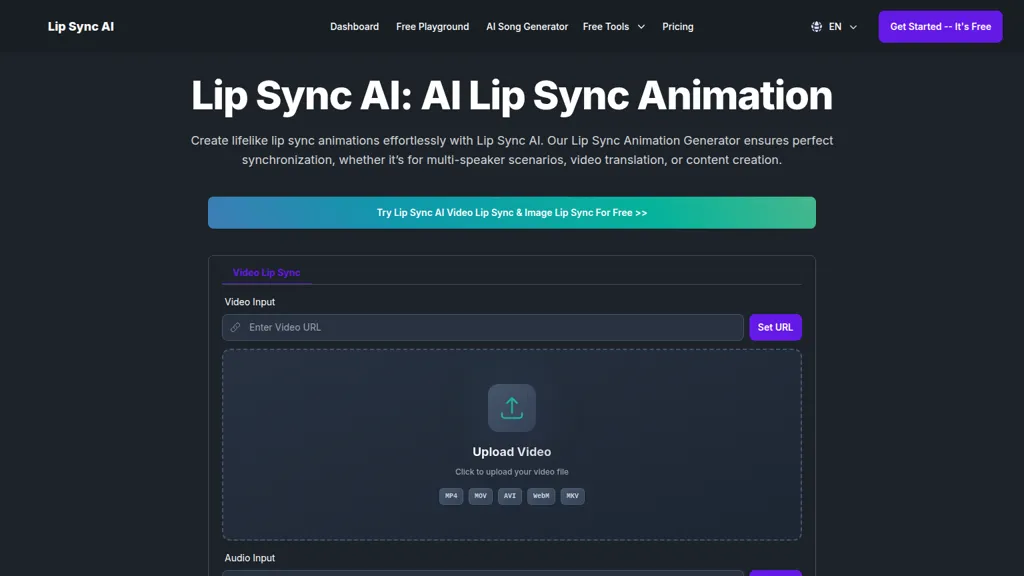Click the MKV format tag
Image resolution: width=1024 pixels, height=576 pixels.
click(x=572, y=496)
